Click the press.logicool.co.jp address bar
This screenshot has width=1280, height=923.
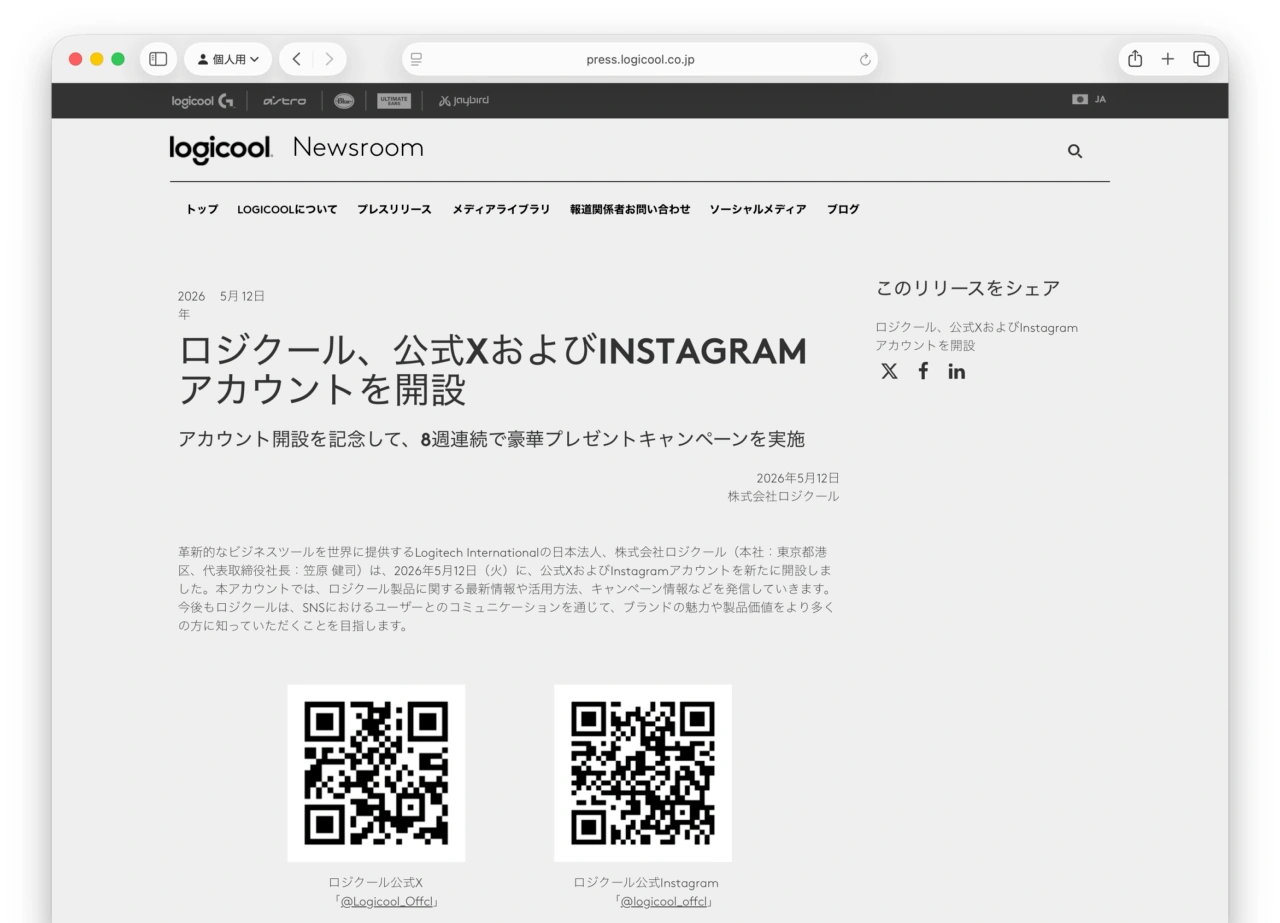pyautogui.click(x=640, y=59)
